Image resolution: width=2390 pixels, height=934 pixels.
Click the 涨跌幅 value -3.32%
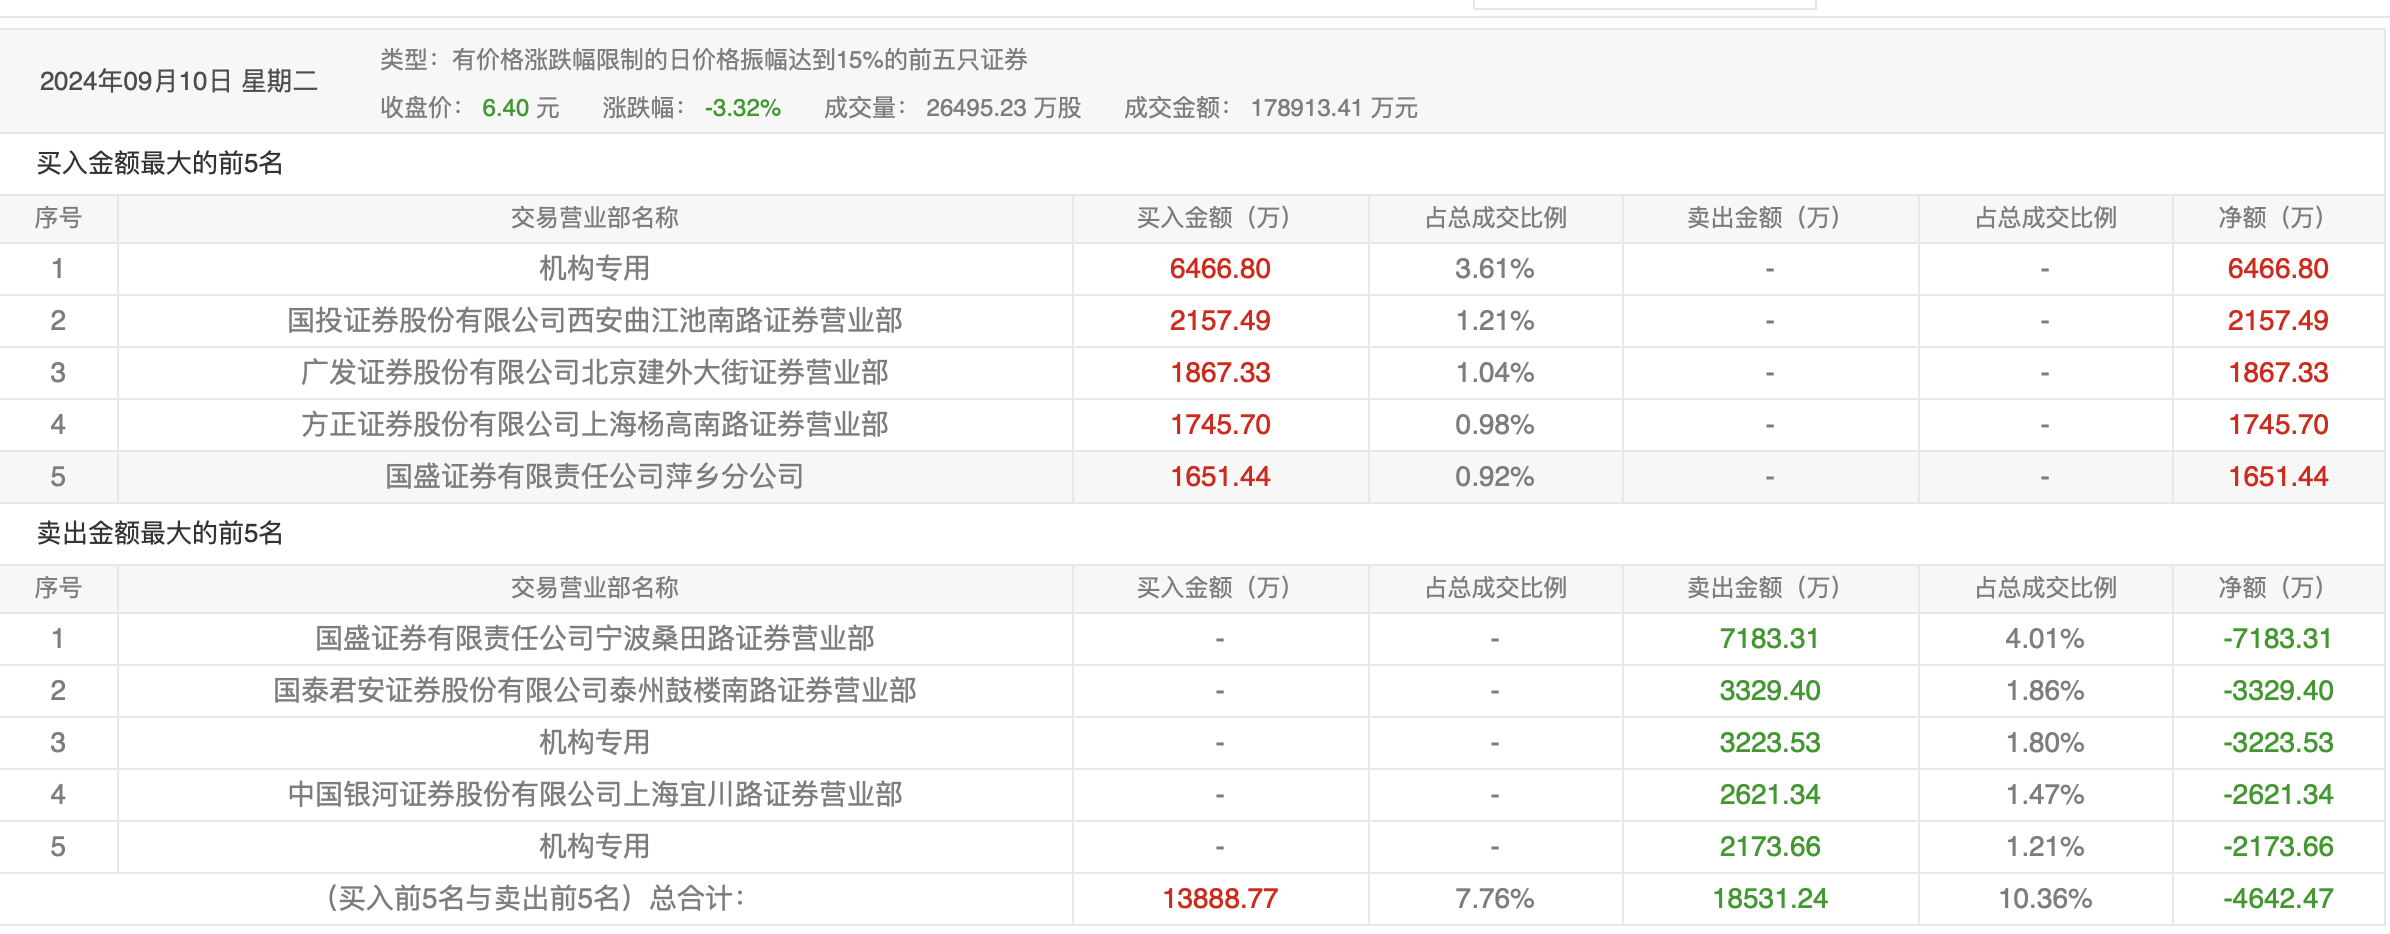742,108
